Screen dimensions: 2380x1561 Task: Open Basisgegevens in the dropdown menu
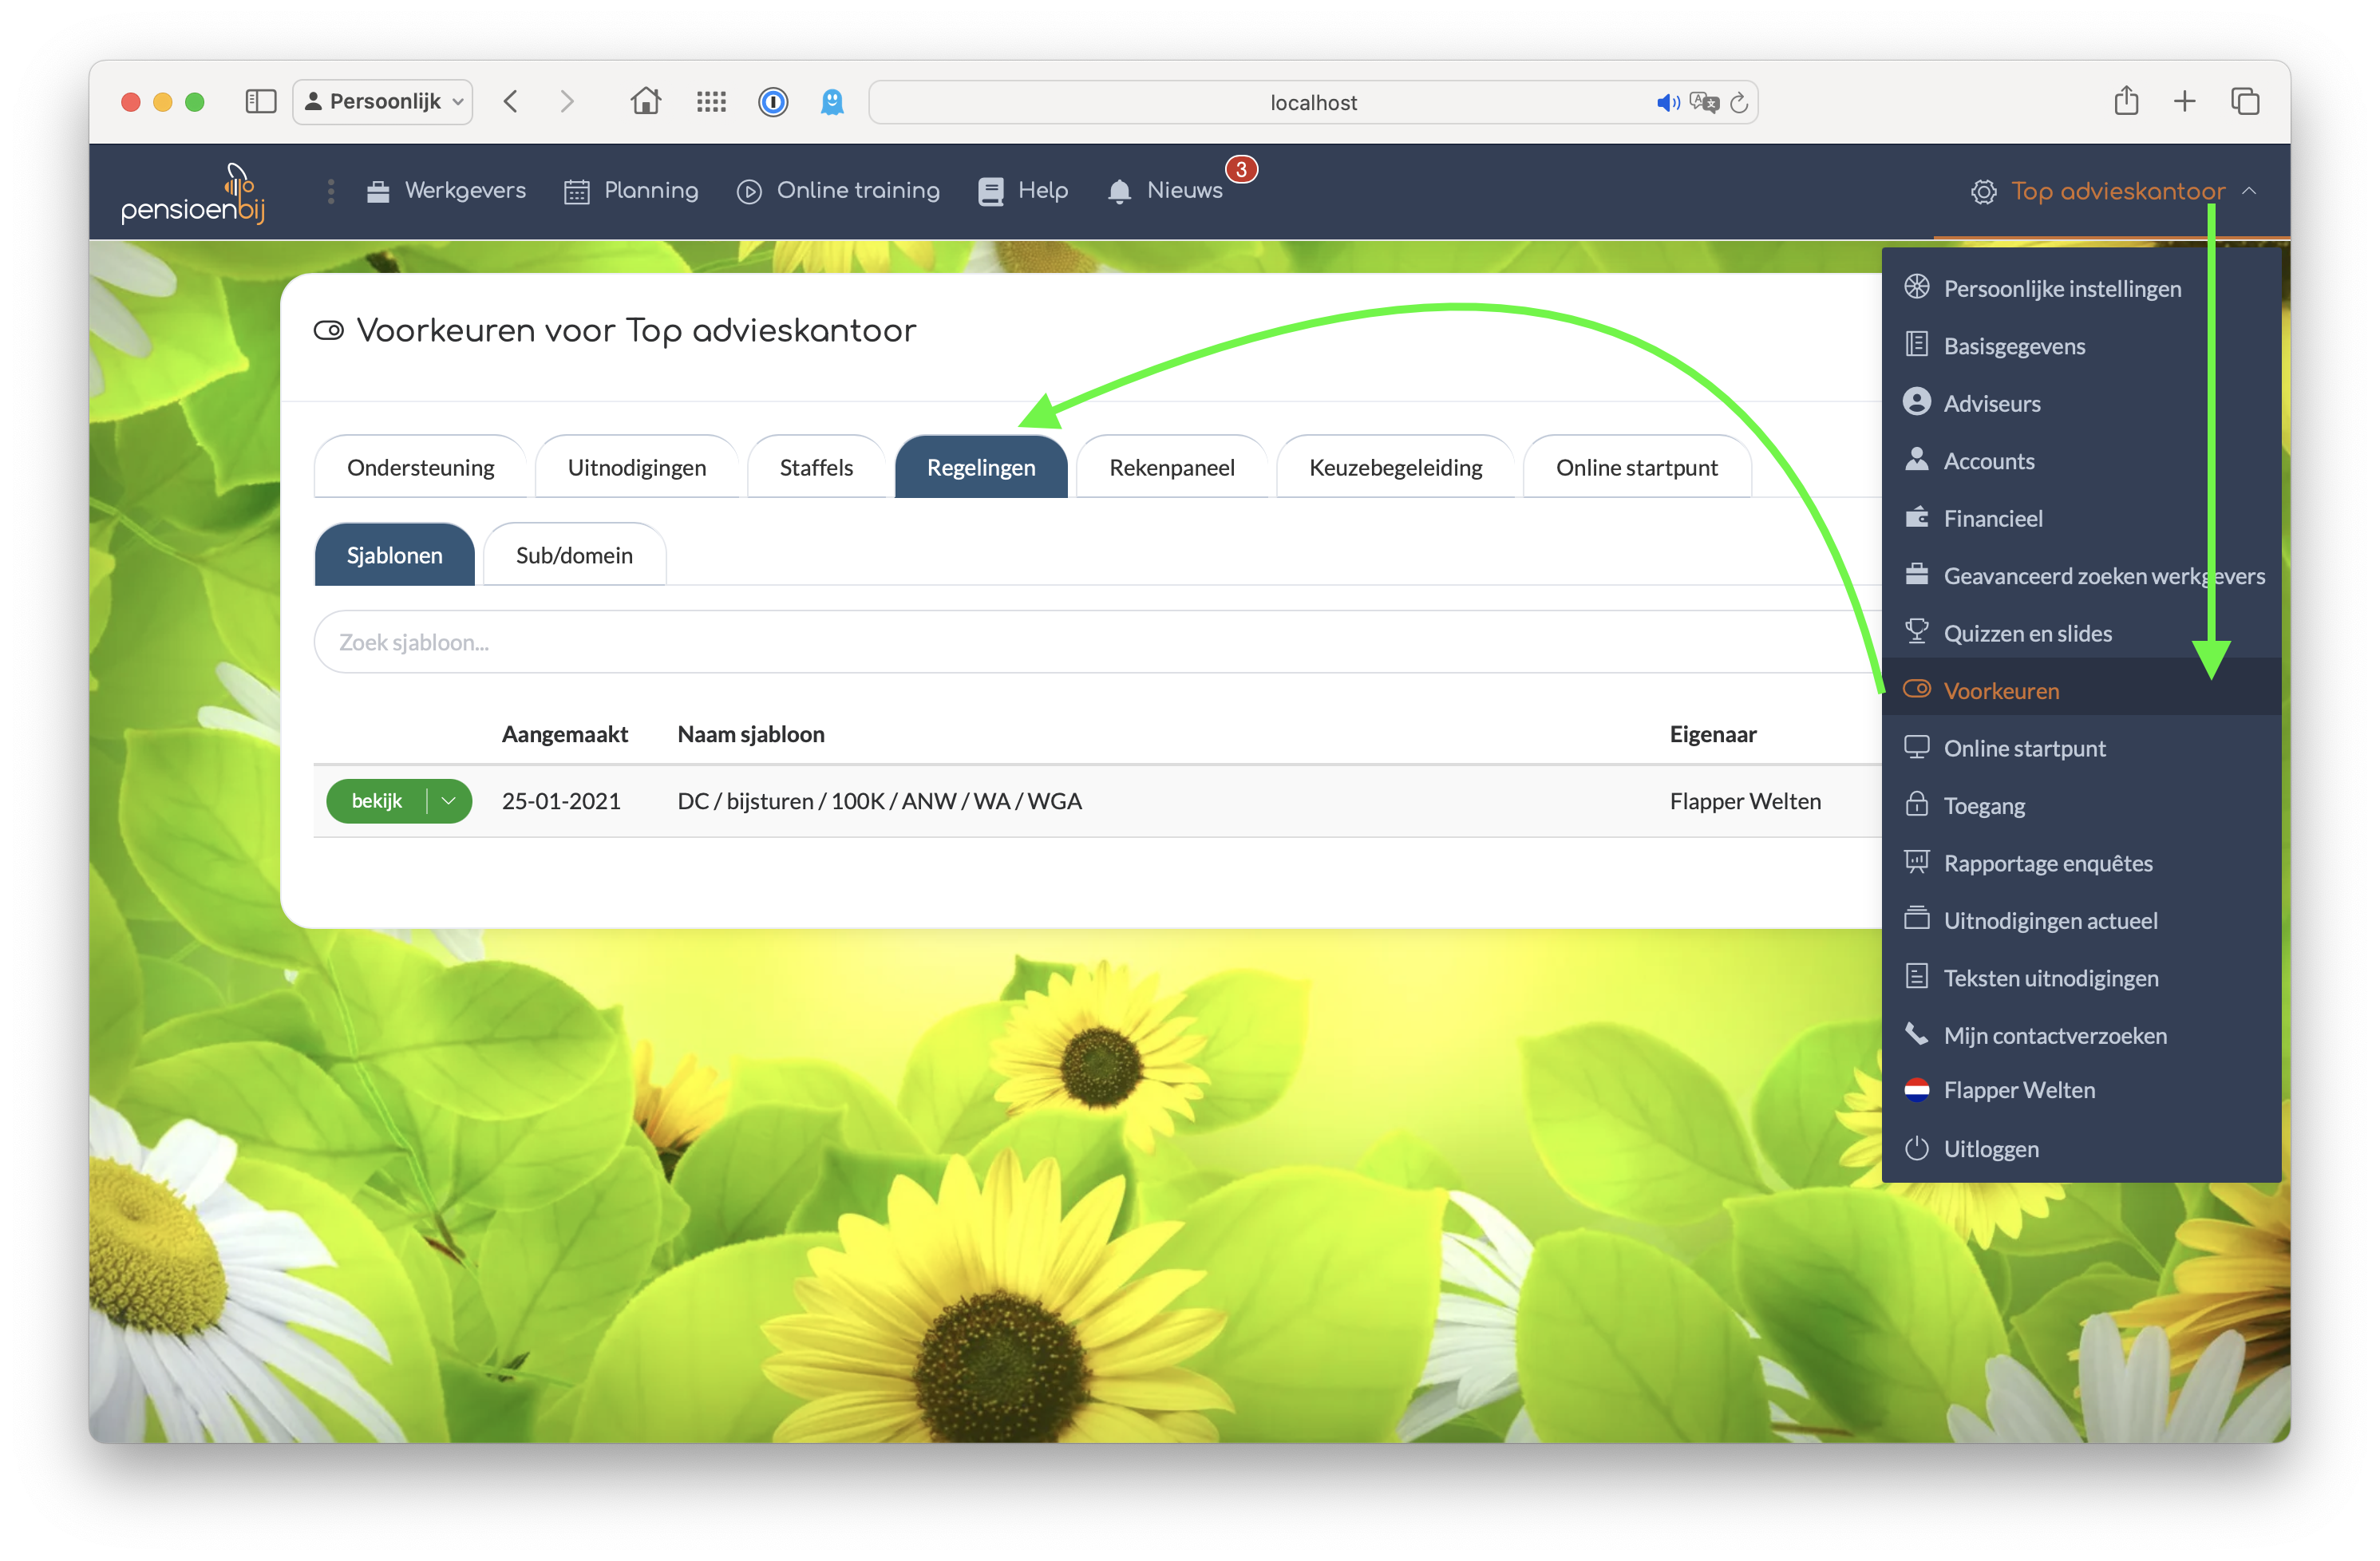pos(2081,346)
